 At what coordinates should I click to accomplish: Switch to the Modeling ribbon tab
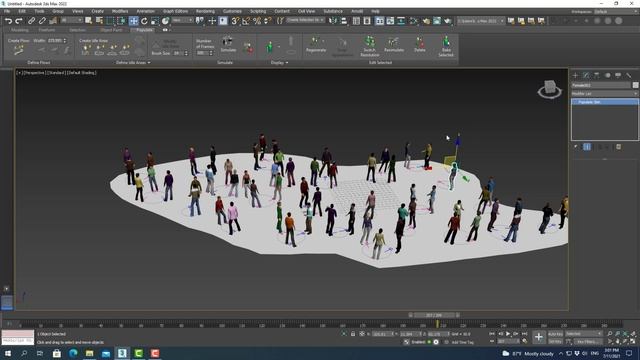(20, 30)
